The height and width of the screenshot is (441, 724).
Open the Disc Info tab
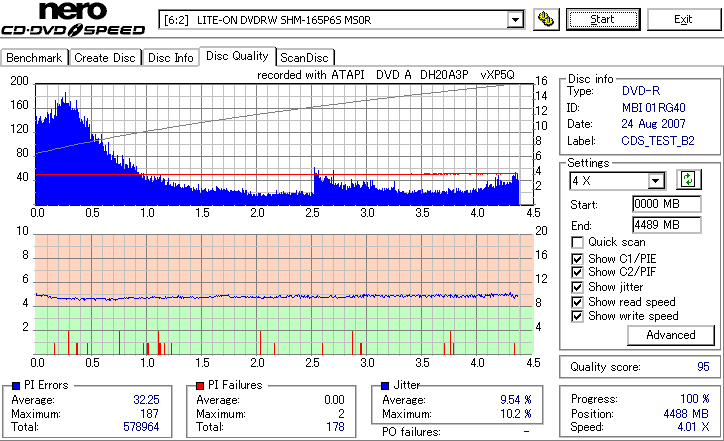(x=170, y=58)
